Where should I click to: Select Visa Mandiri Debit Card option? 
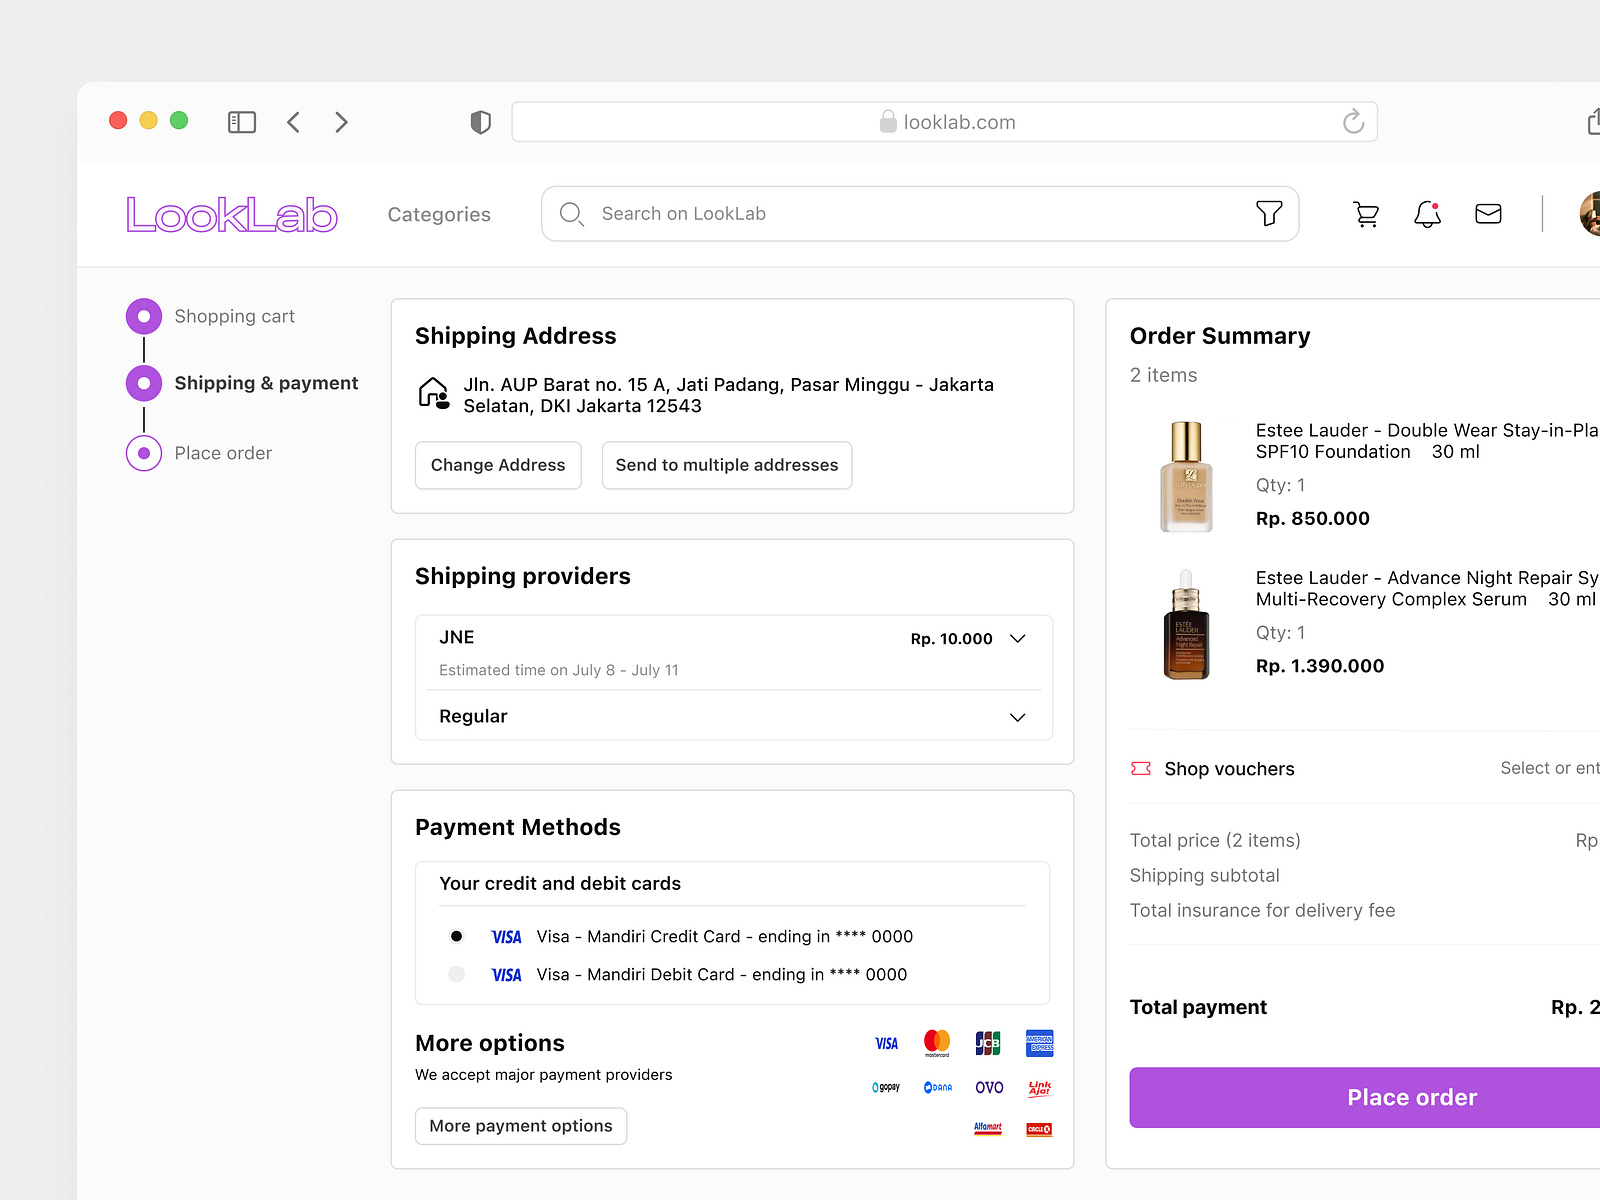[x=456, y=974]
